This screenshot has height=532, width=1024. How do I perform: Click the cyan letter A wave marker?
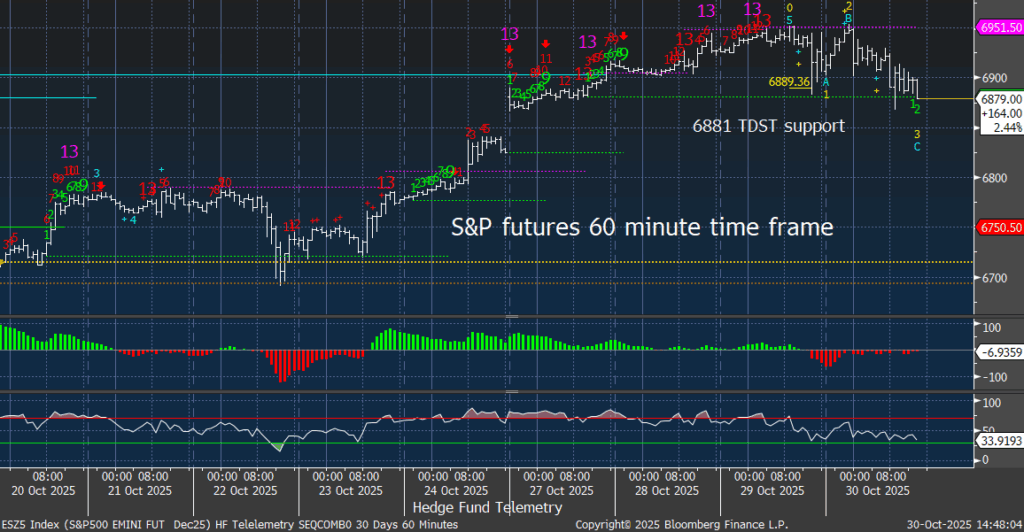coord(826,82)
